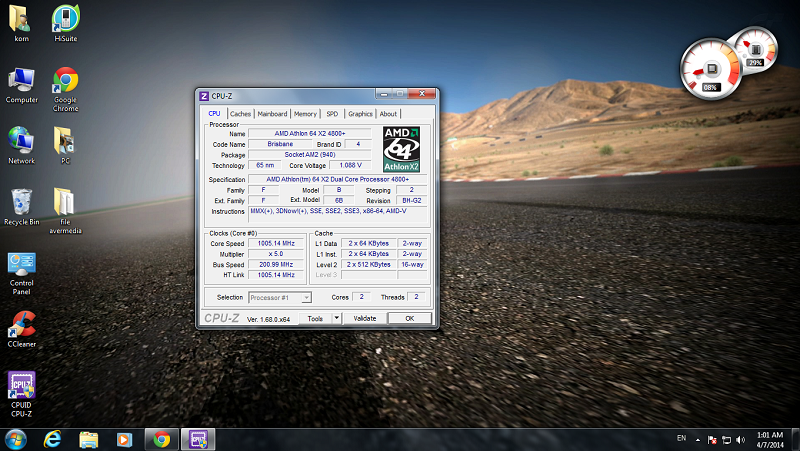Click the AMD Athlon 64 X2 logo
Screen dimensions: 800x451
402,149
